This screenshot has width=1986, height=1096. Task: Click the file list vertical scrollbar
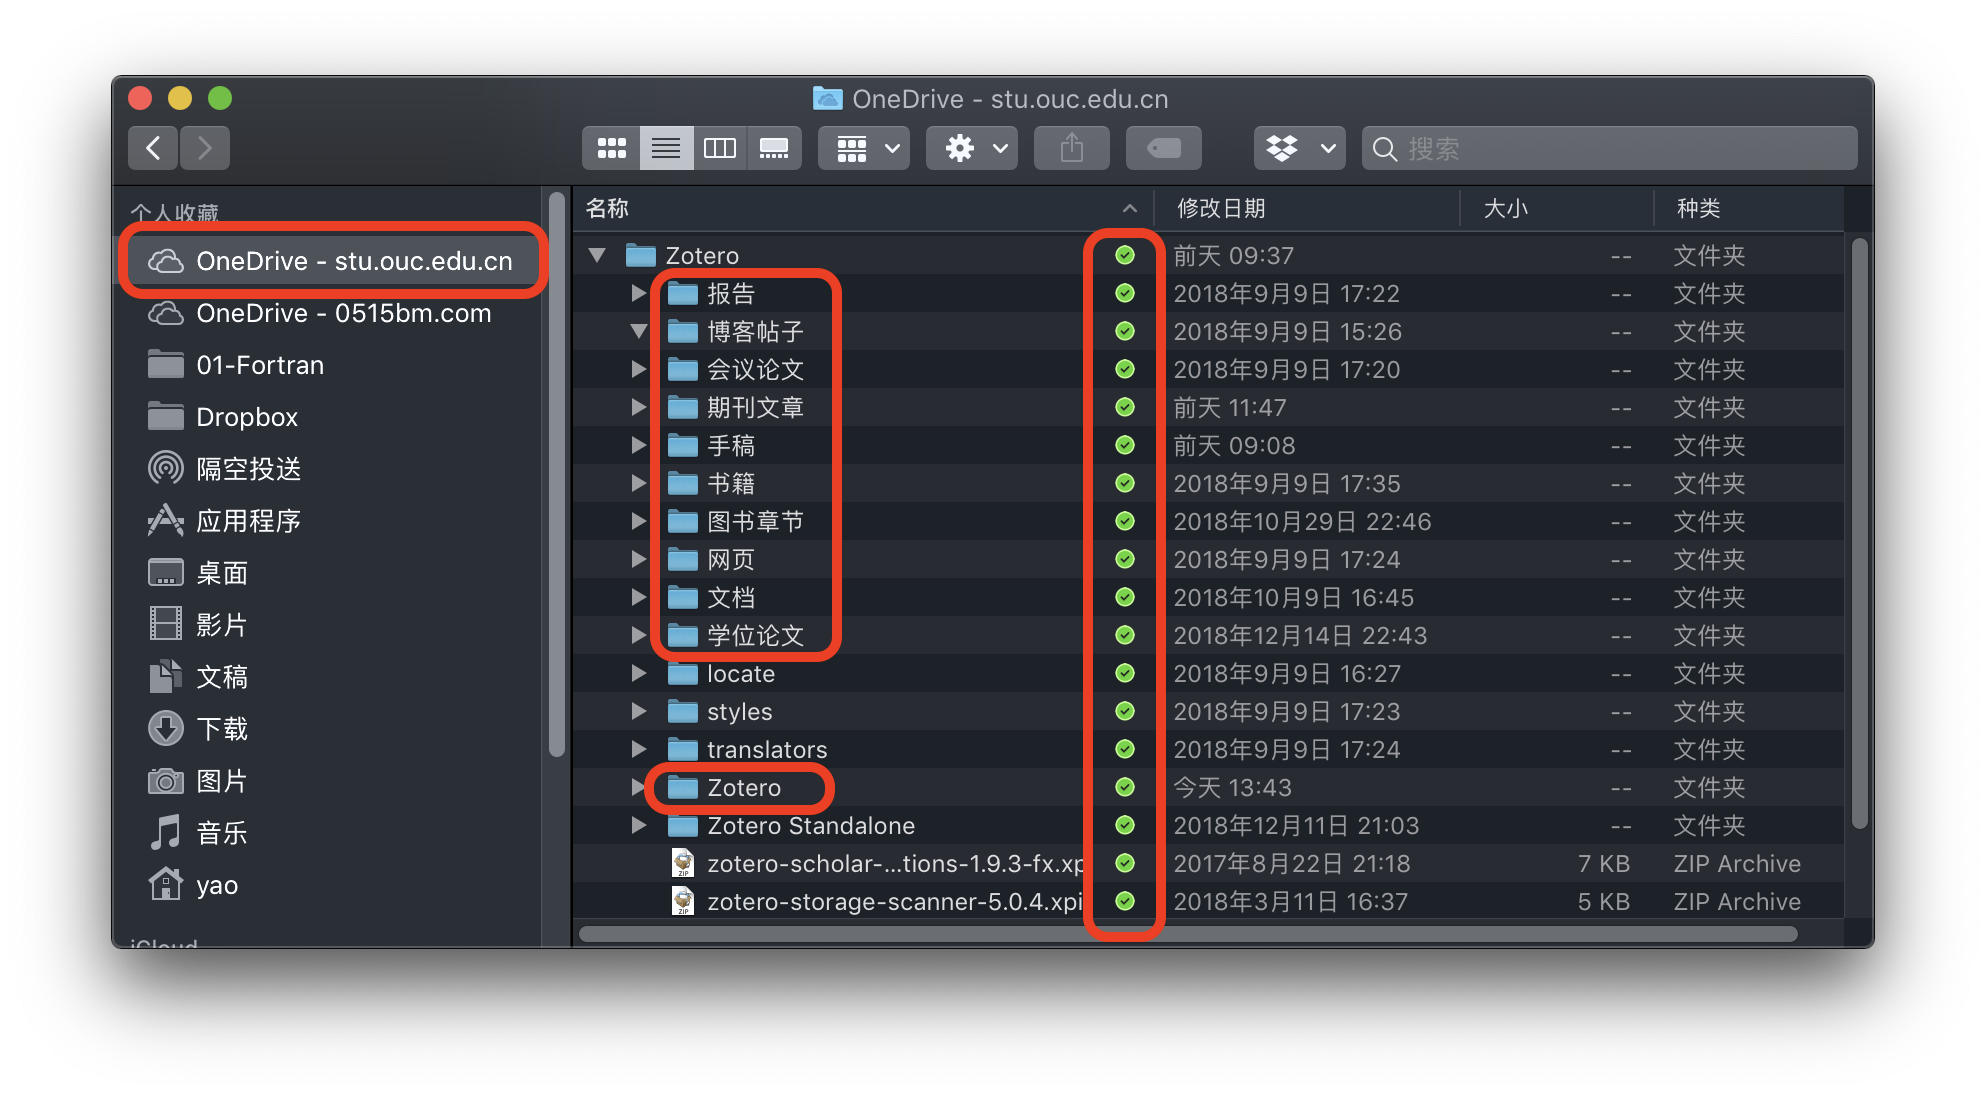pyautogui.click(x=1859, y=533)
